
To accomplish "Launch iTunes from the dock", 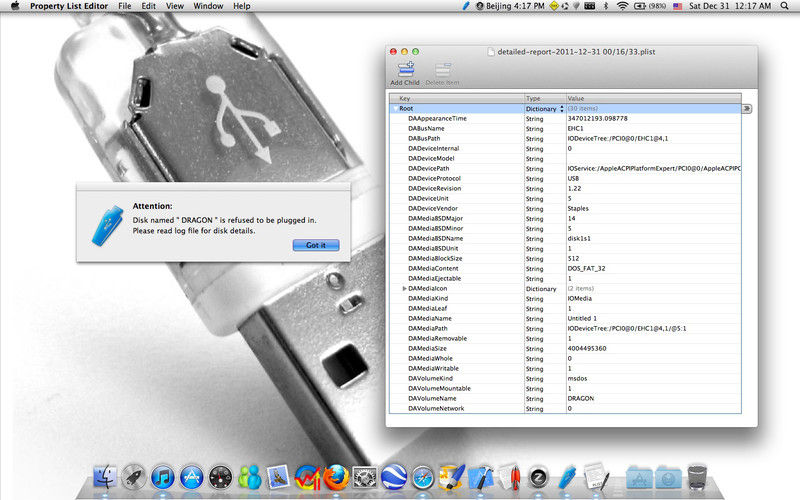I will tap(163, 478).
